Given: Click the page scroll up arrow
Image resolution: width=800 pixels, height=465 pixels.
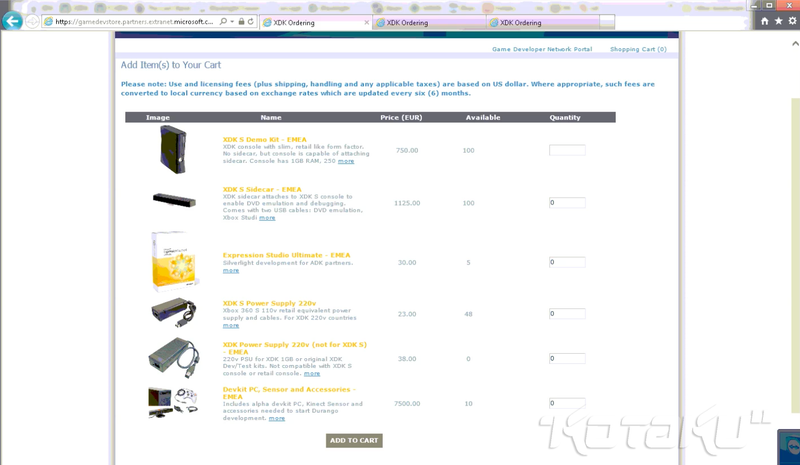Looking at the screenshot, I should 795,44.
